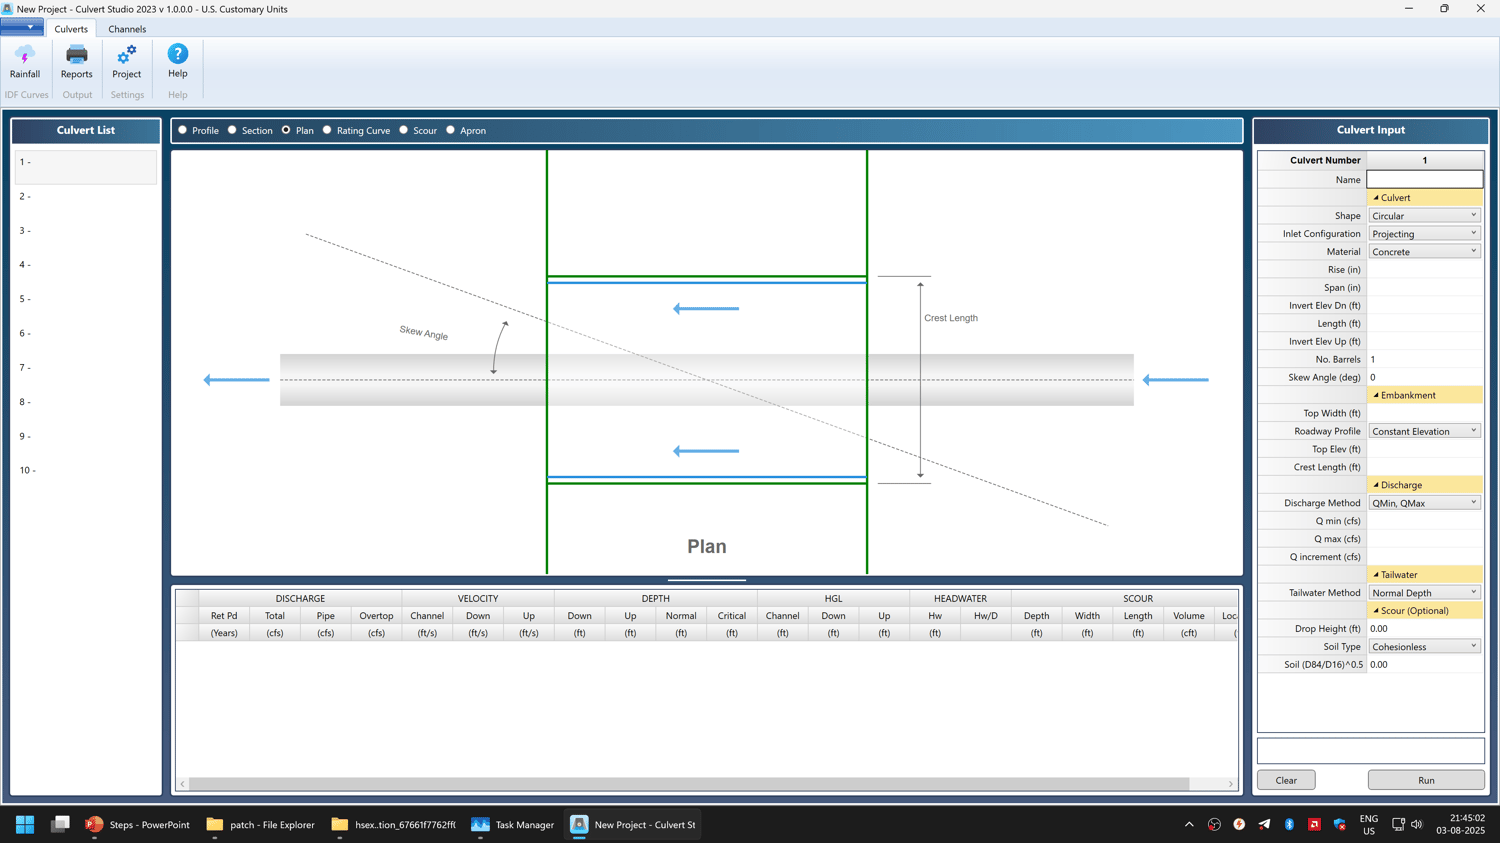The width and height of the screenshot is (1500, 843).
Task: Select culvert 5 in Culvert List
Action: [x=86, y=299]
